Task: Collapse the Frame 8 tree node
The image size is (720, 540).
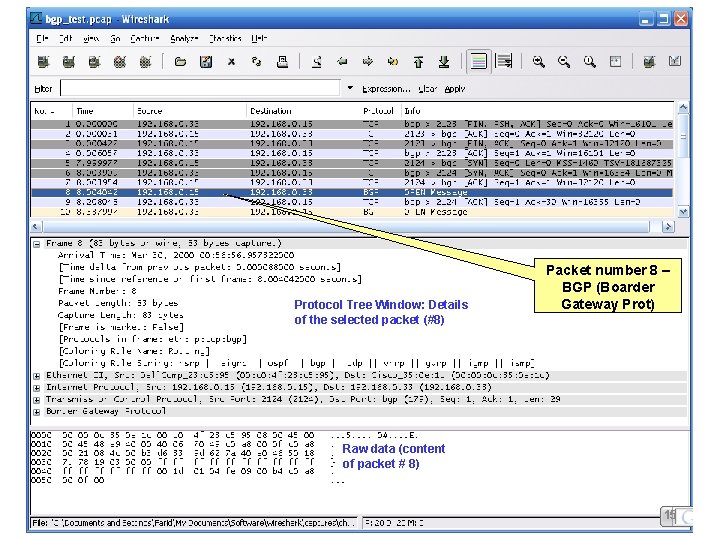Action: [x=37, y=244]
